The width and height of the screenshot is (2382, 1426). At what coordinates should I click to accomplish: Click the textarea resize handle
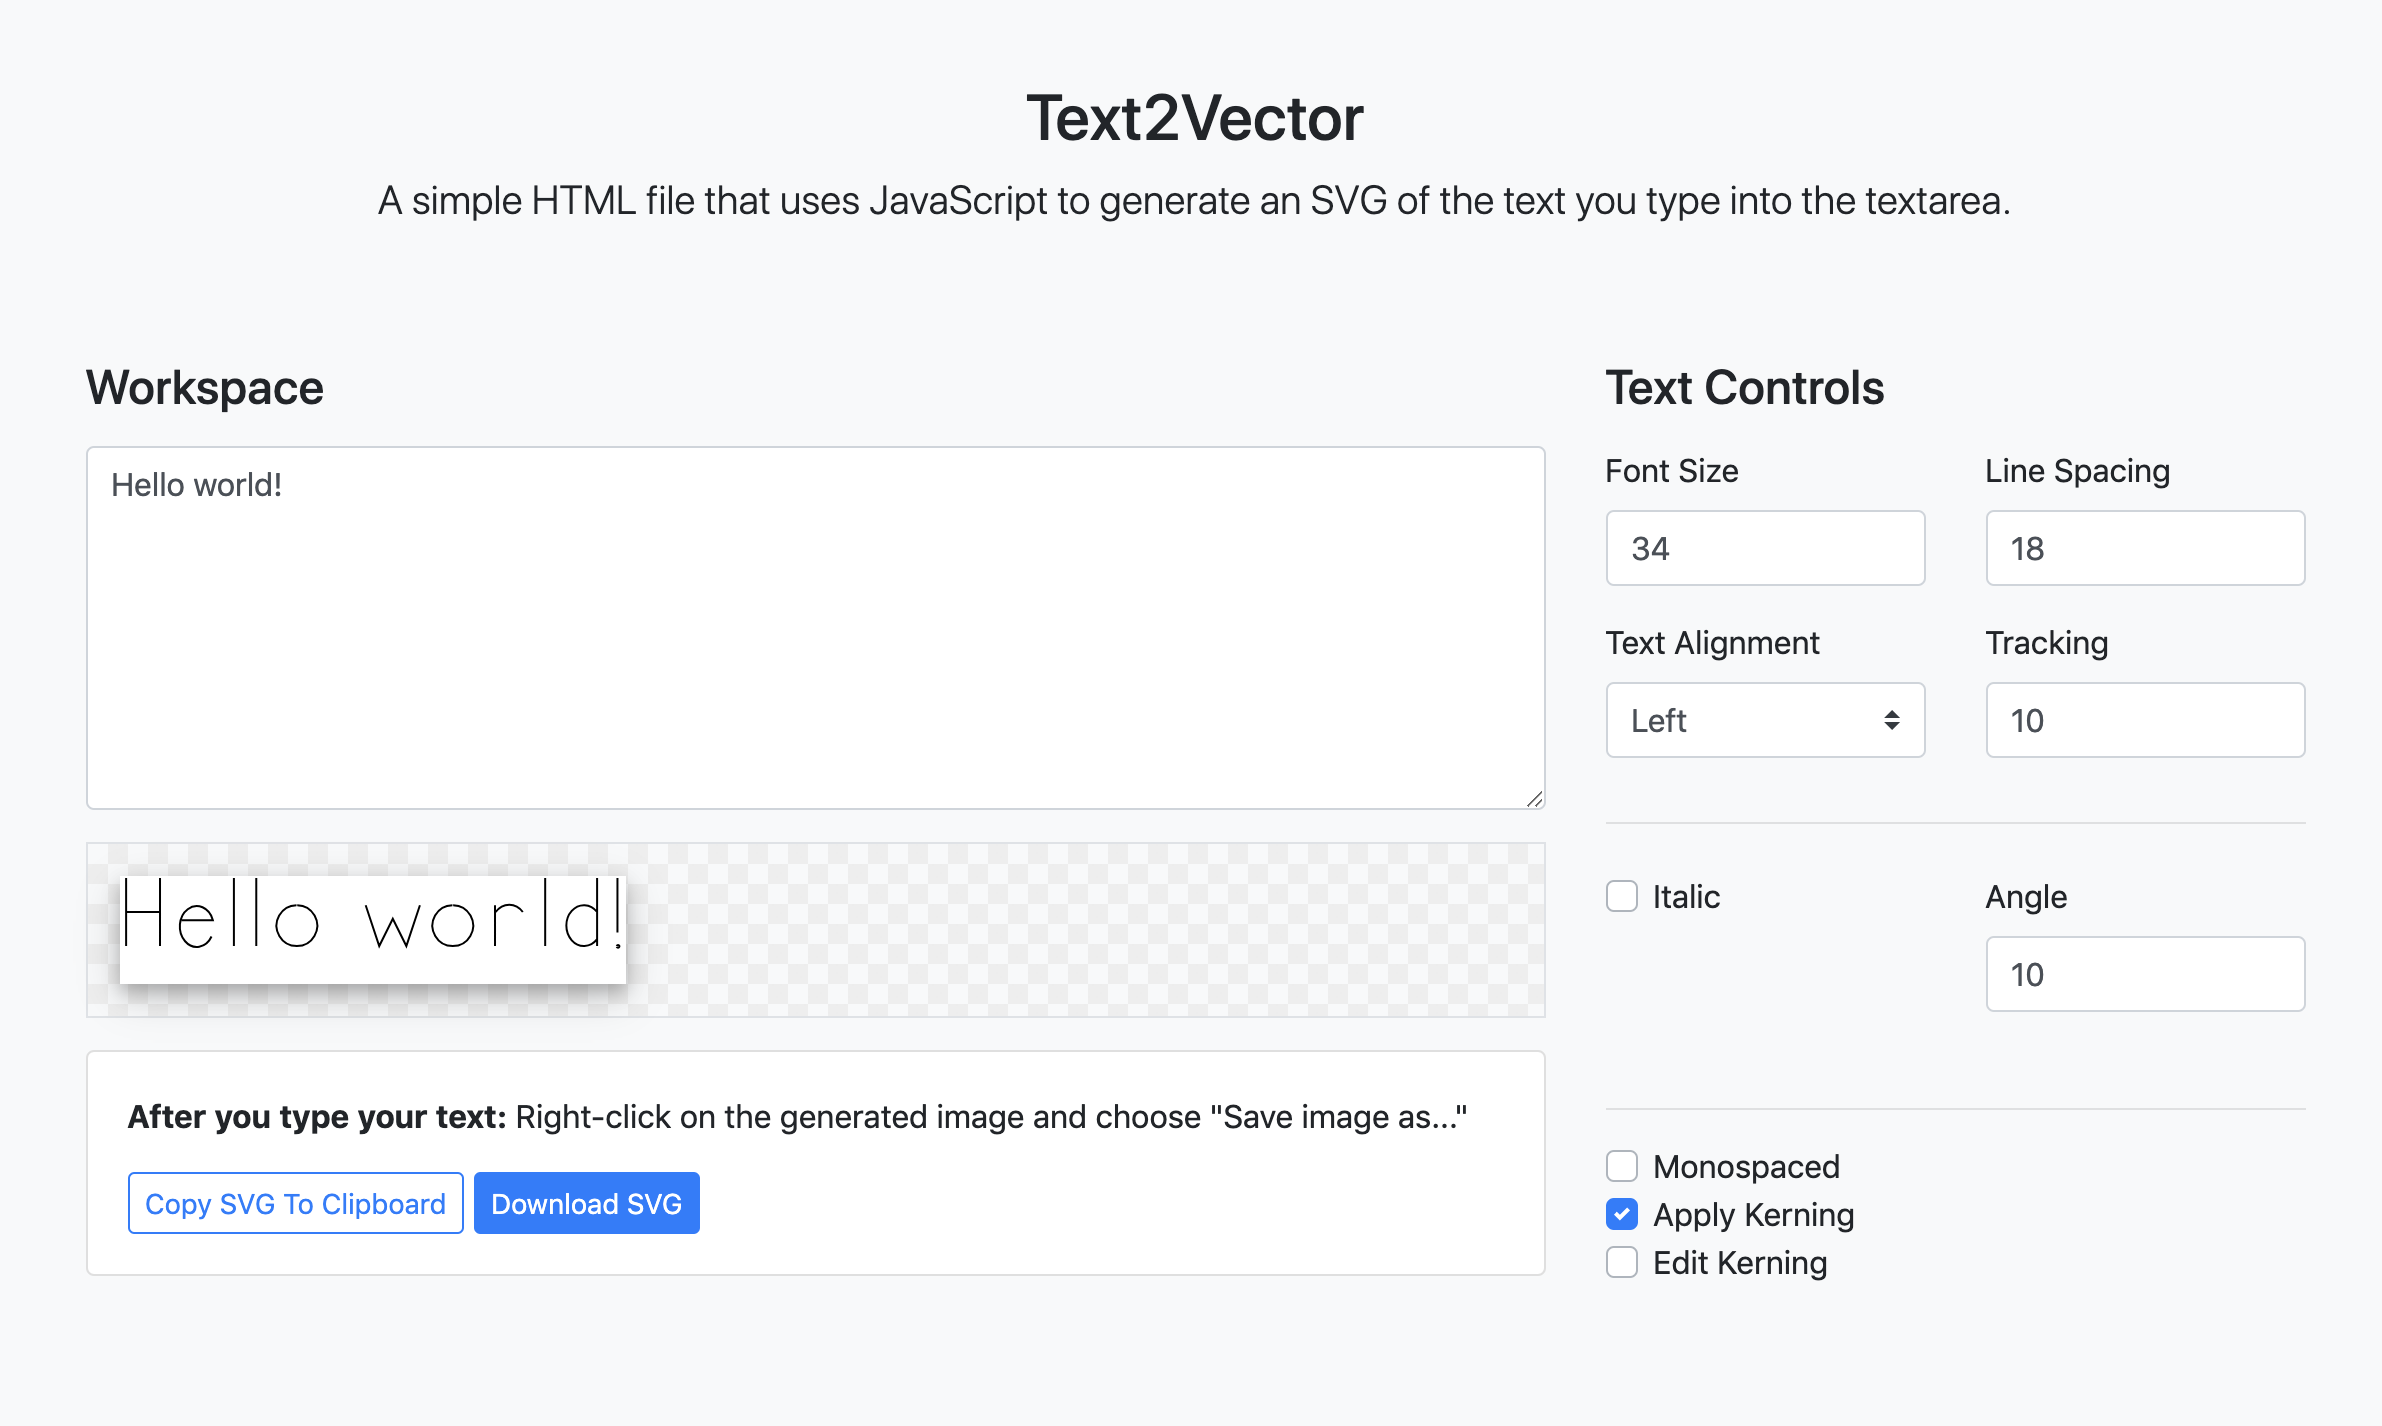coord(1535,798)
